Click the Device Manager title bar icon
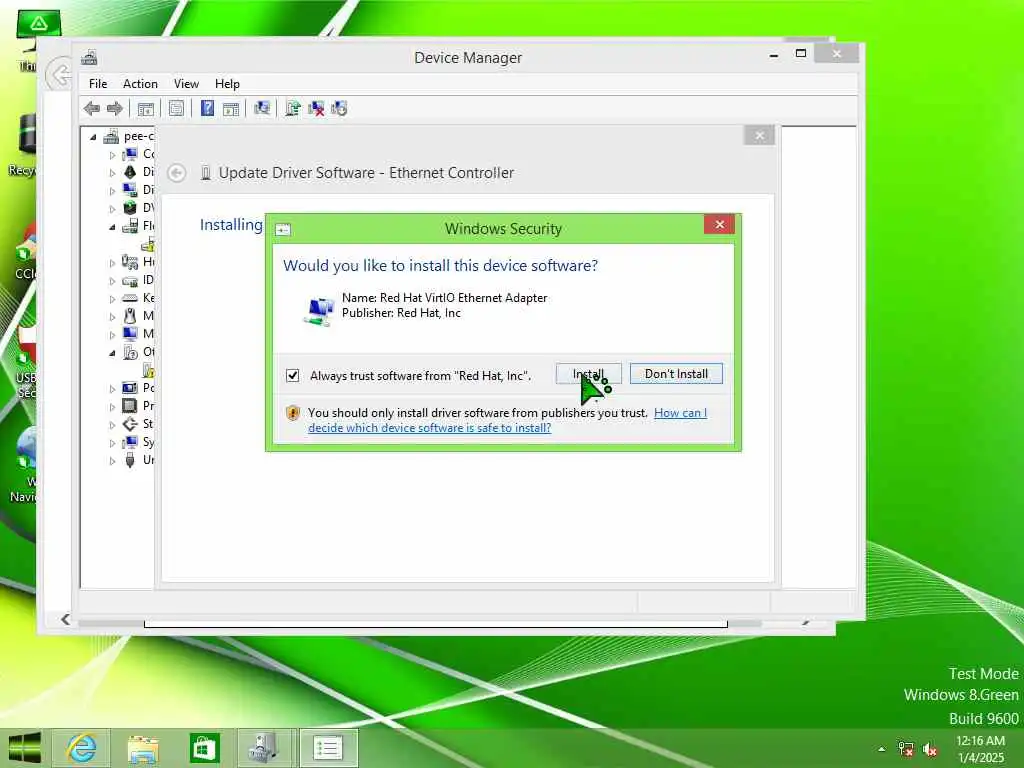The height and width of the screenshot is (768, 1024). click(89, 57)
